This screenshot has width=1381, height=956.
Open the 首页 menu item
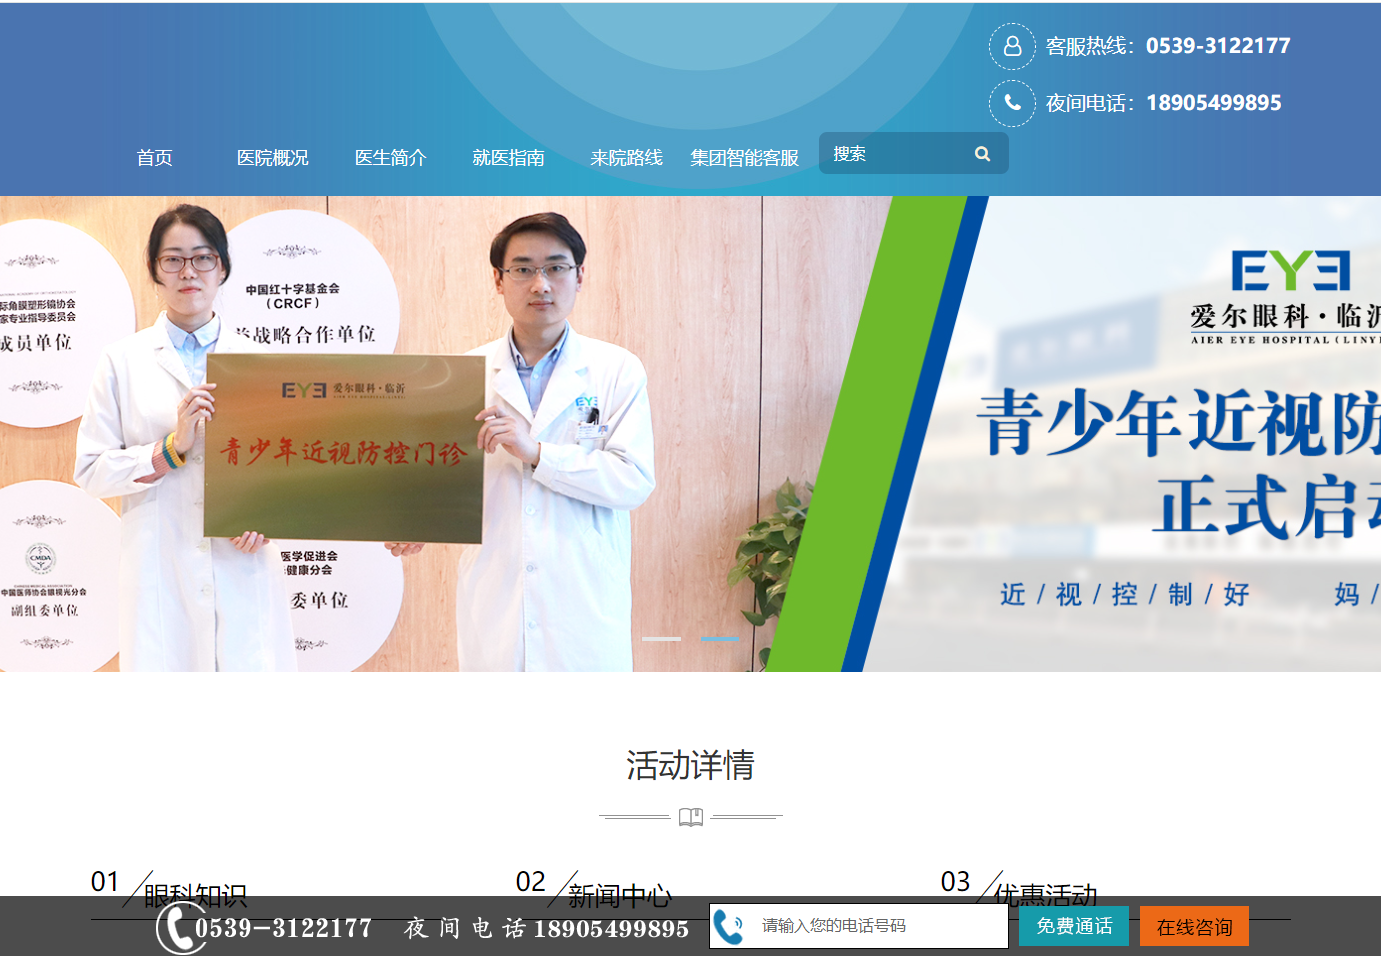click(x=155, y=158)
